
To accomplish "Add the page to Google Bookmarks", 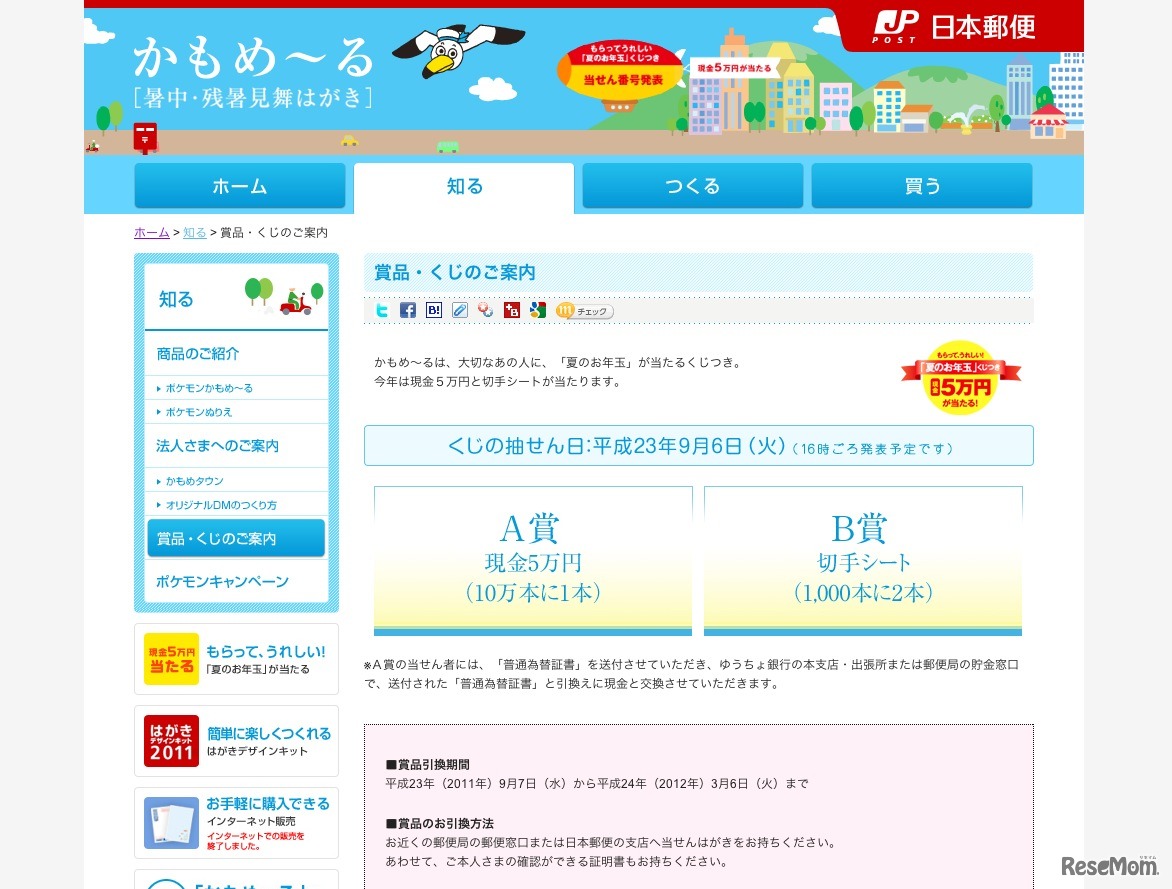I will 538,310.
